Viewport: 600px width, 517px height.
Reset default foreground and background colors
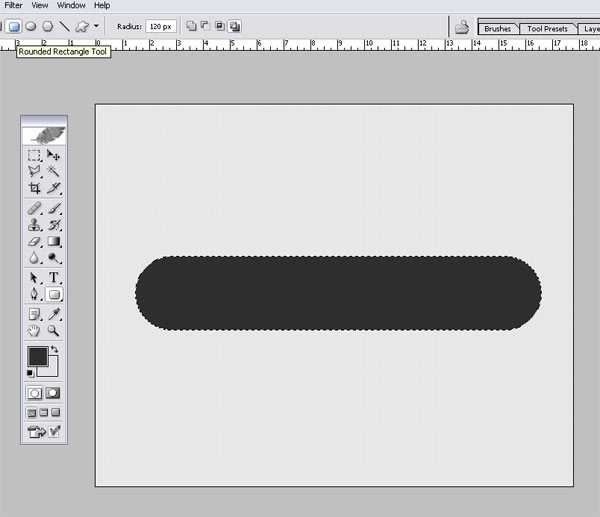pyautogui.click(x=30, y=373)
